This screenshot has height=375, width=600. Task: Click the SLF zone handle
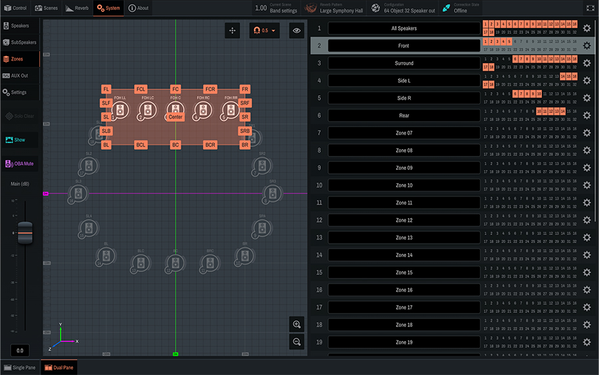[106, 103]
